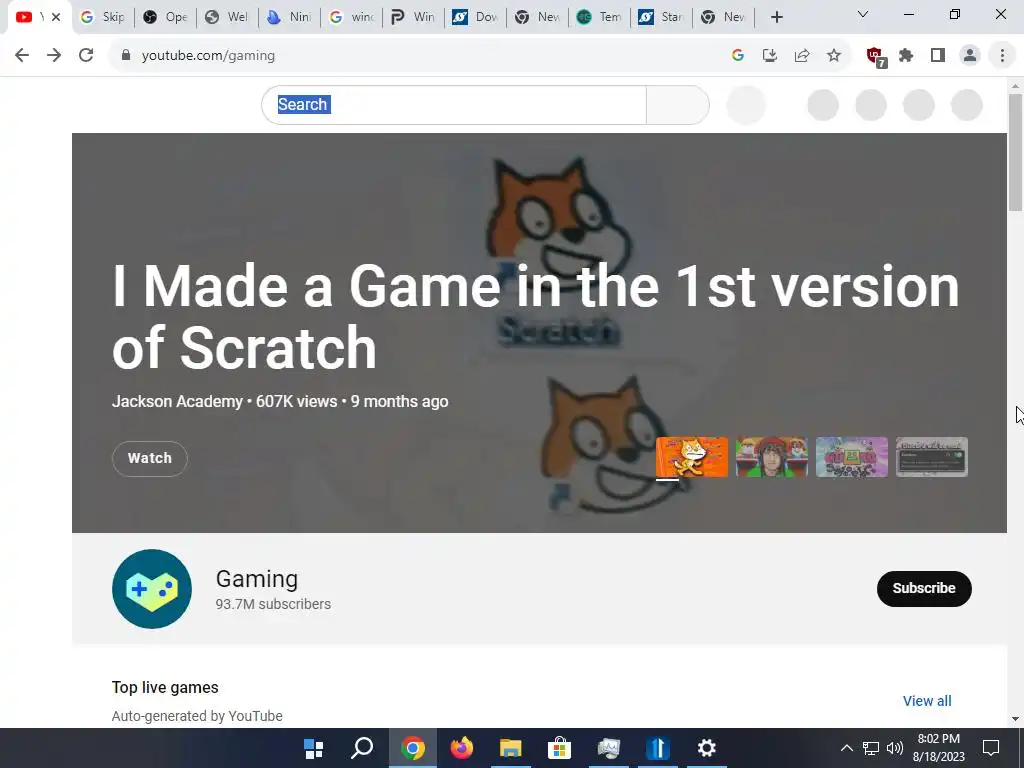
Task: Switch to the Nin tab
Action: [x=289, y=17]
